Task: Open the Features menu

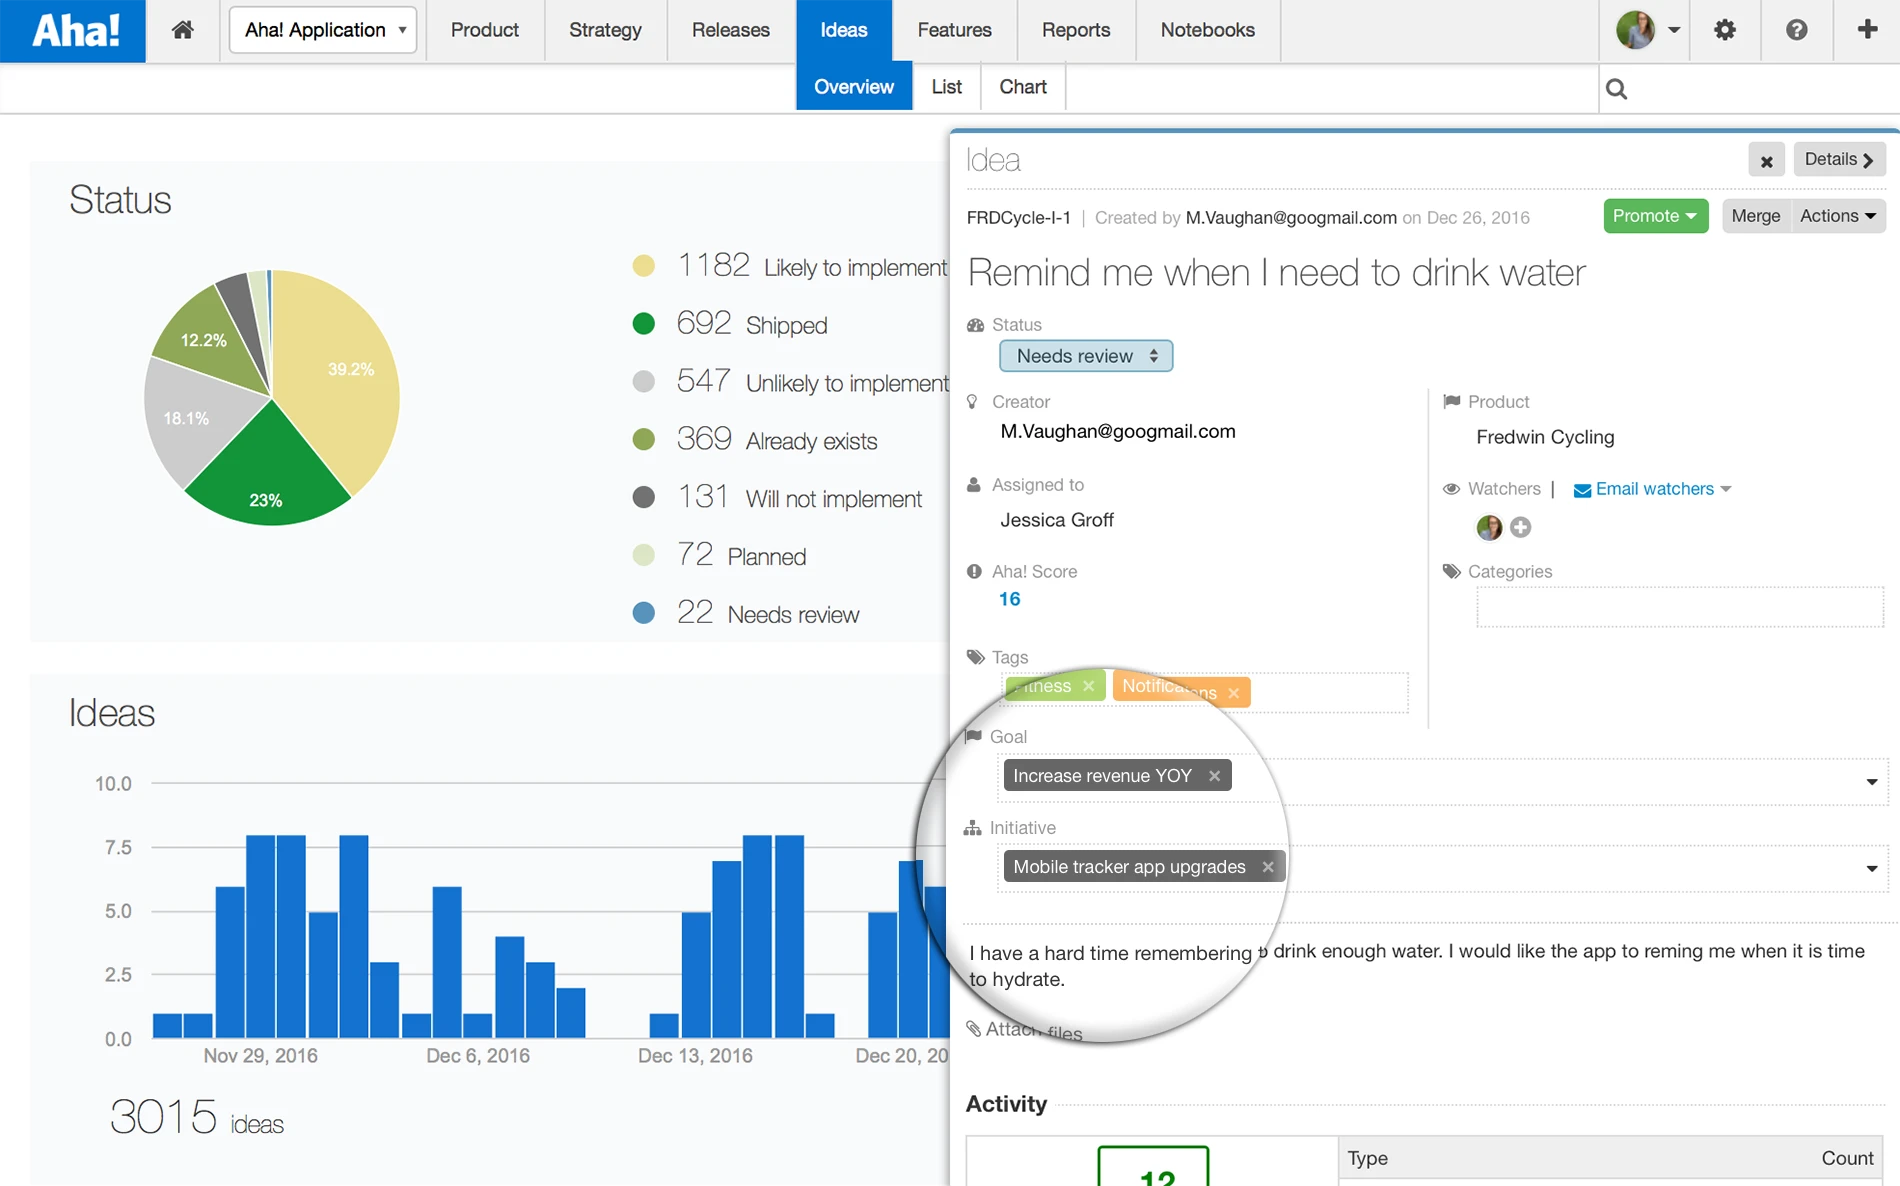Action: click(x=955, y=30)
